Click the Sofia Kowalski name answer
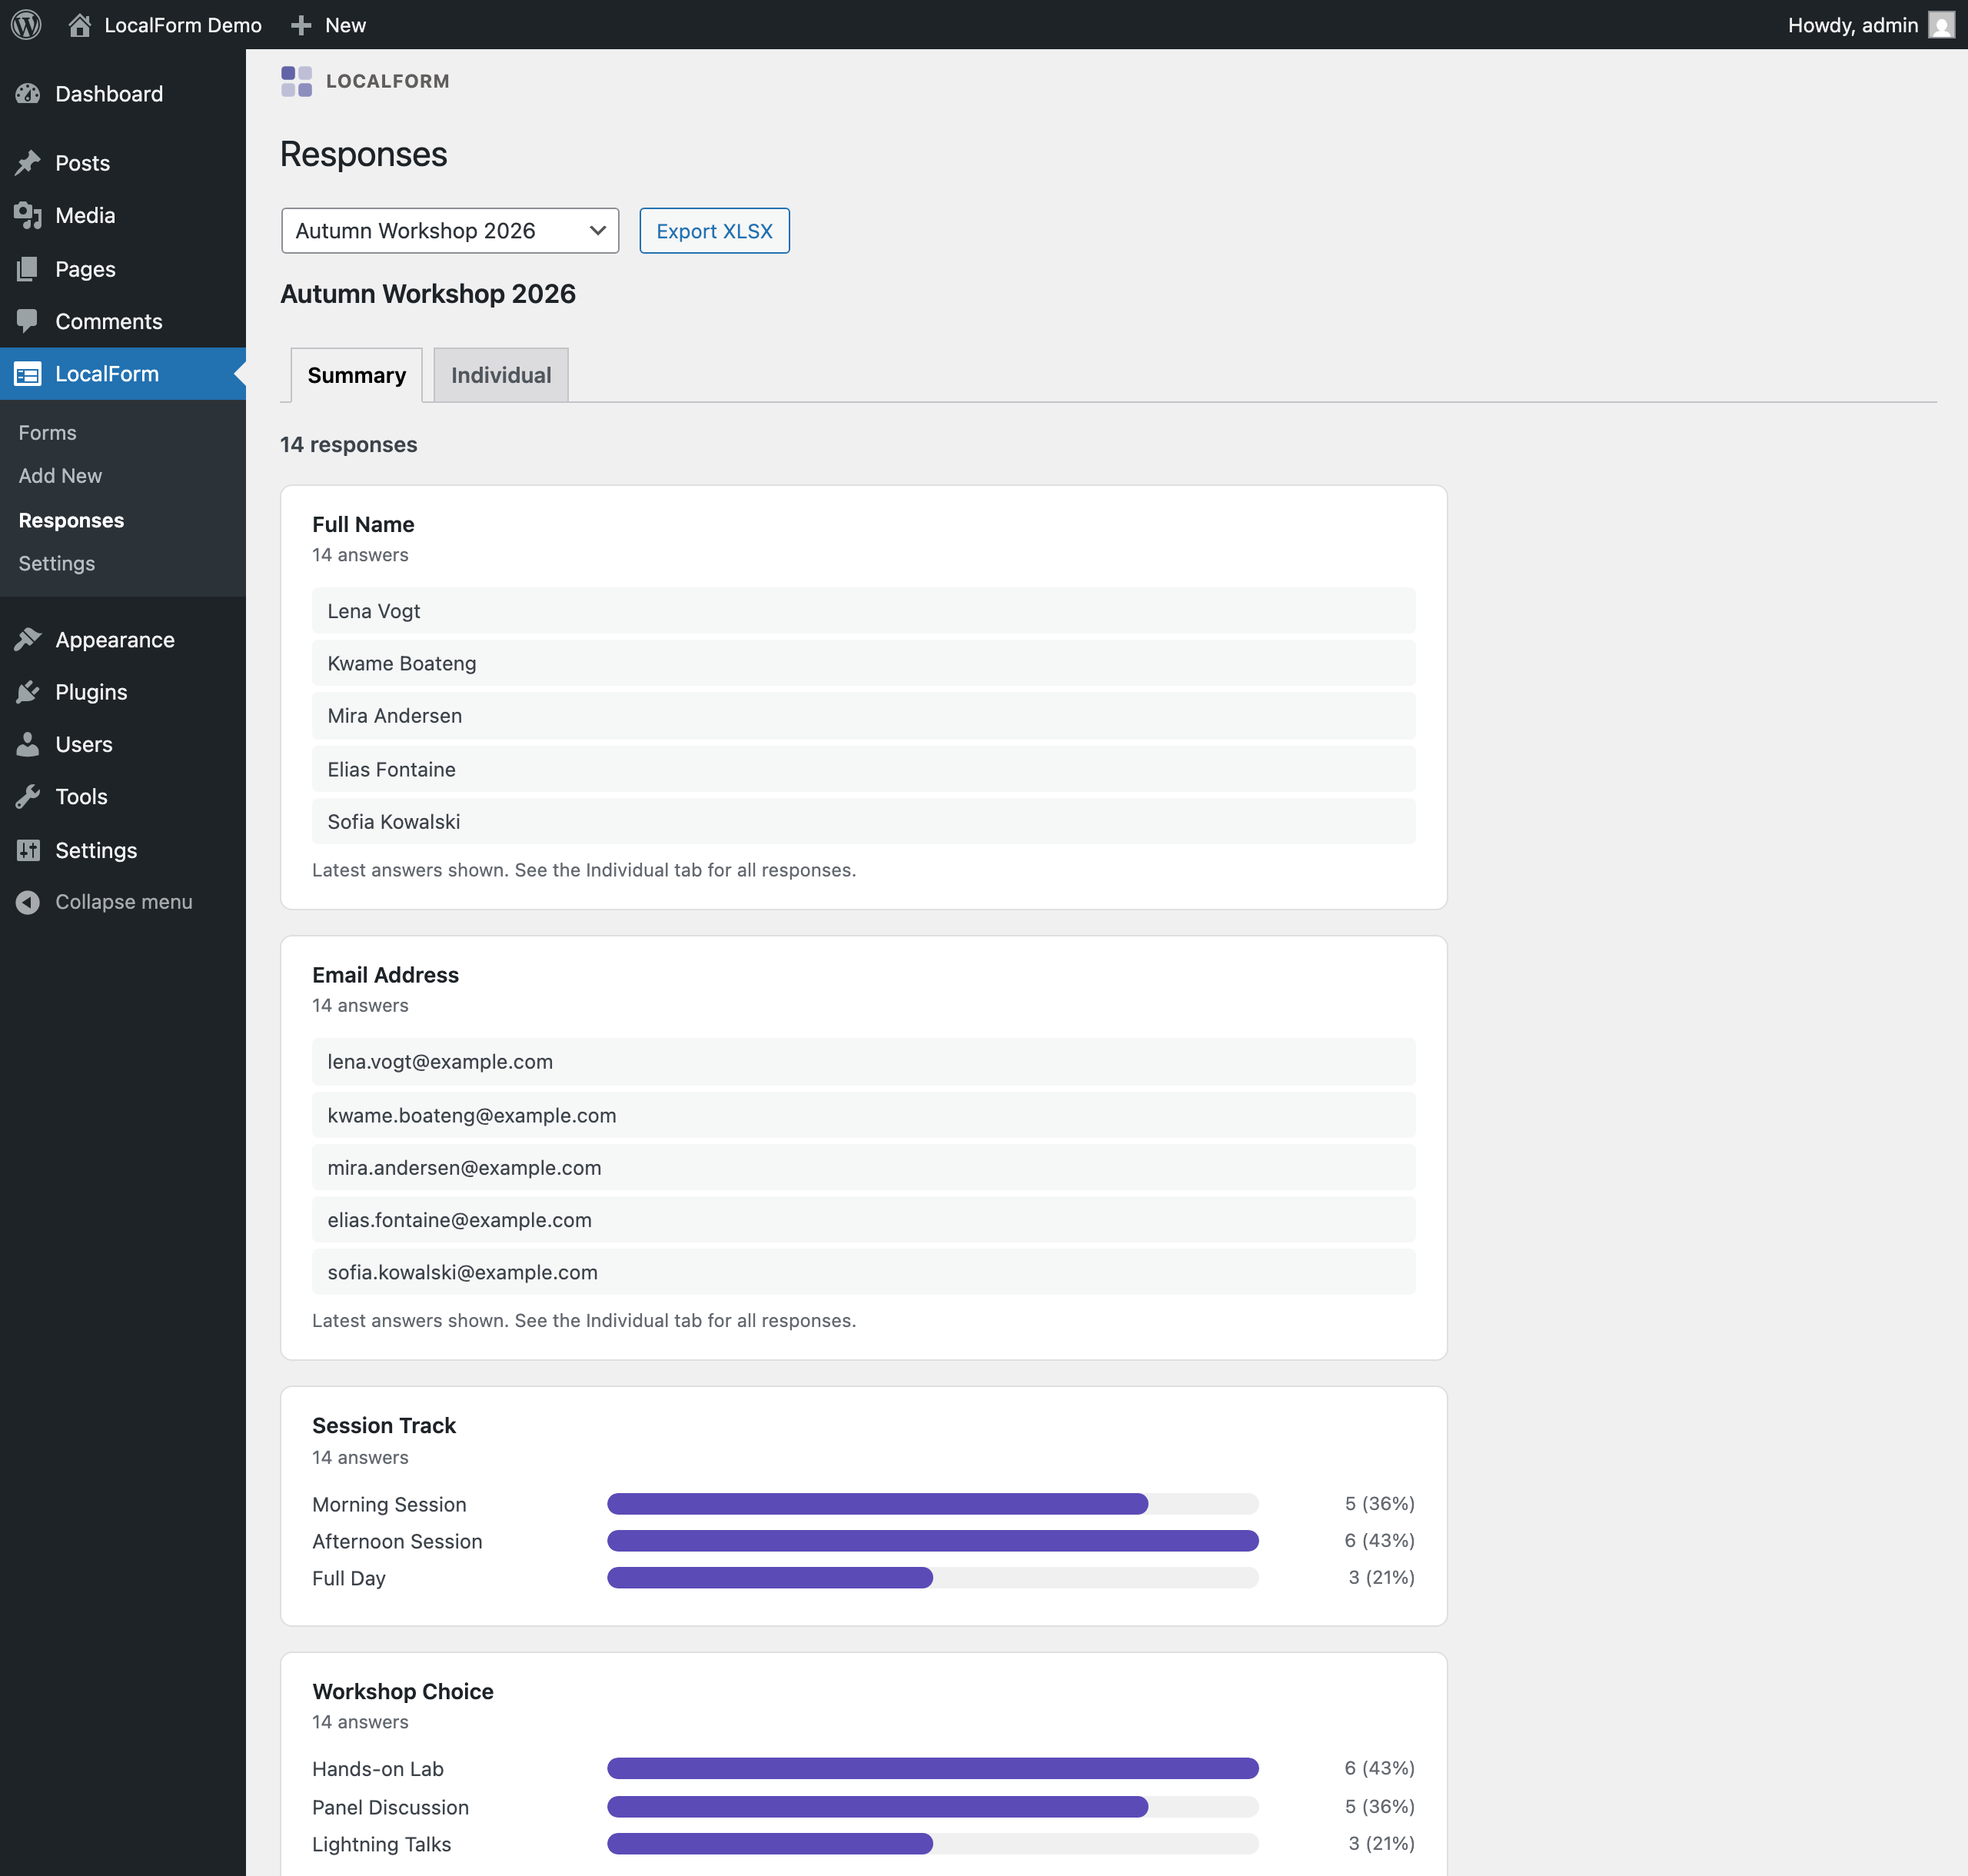This screenshot has height=1876, width=1968. (x=863, y=821)
